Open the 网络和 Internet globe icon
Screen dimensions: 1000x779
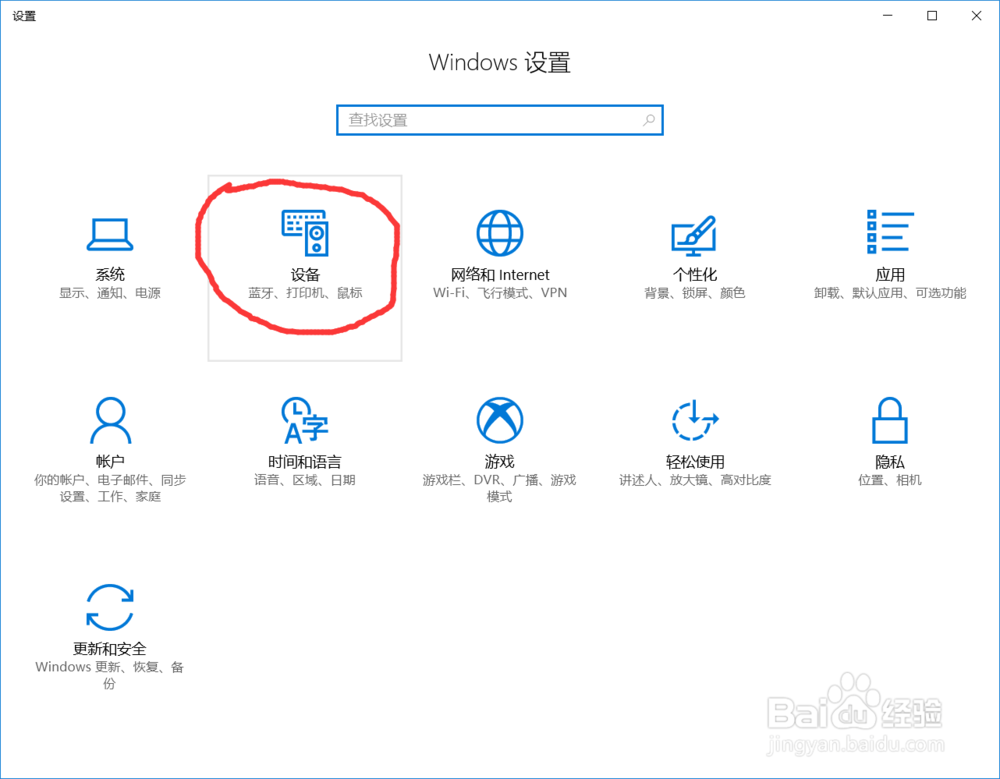click(x=500, y=233)
